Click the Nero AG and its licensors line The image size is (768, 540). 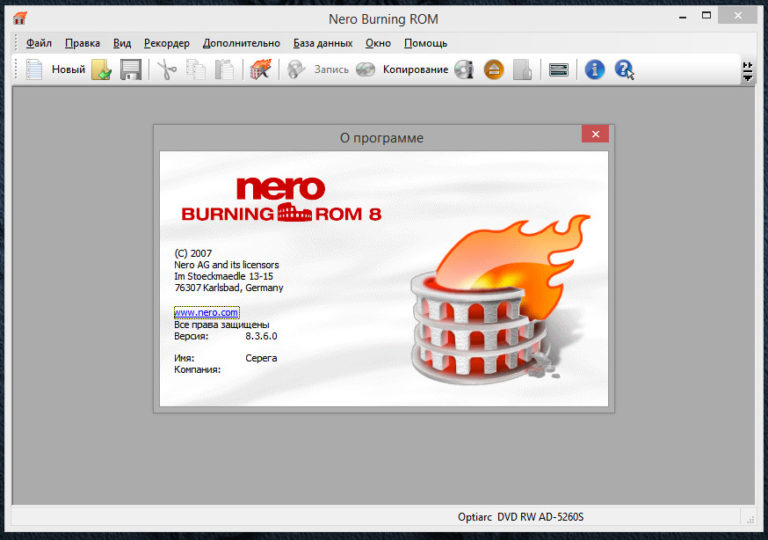click(226, 265)
